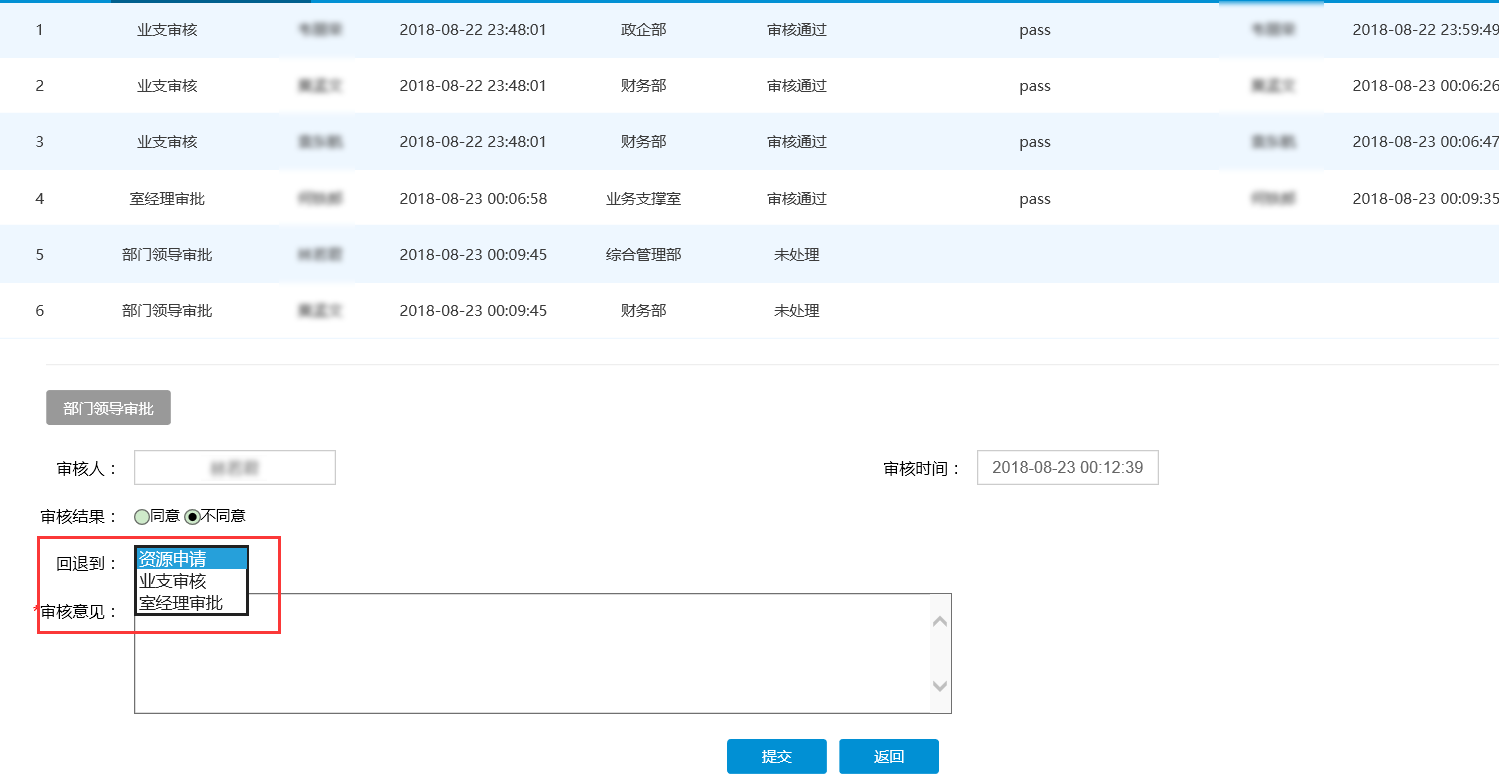This screenshot has height=774, width=1499.
Task: Click the 部门领导审批 section header
Action: tap(107, 407)
